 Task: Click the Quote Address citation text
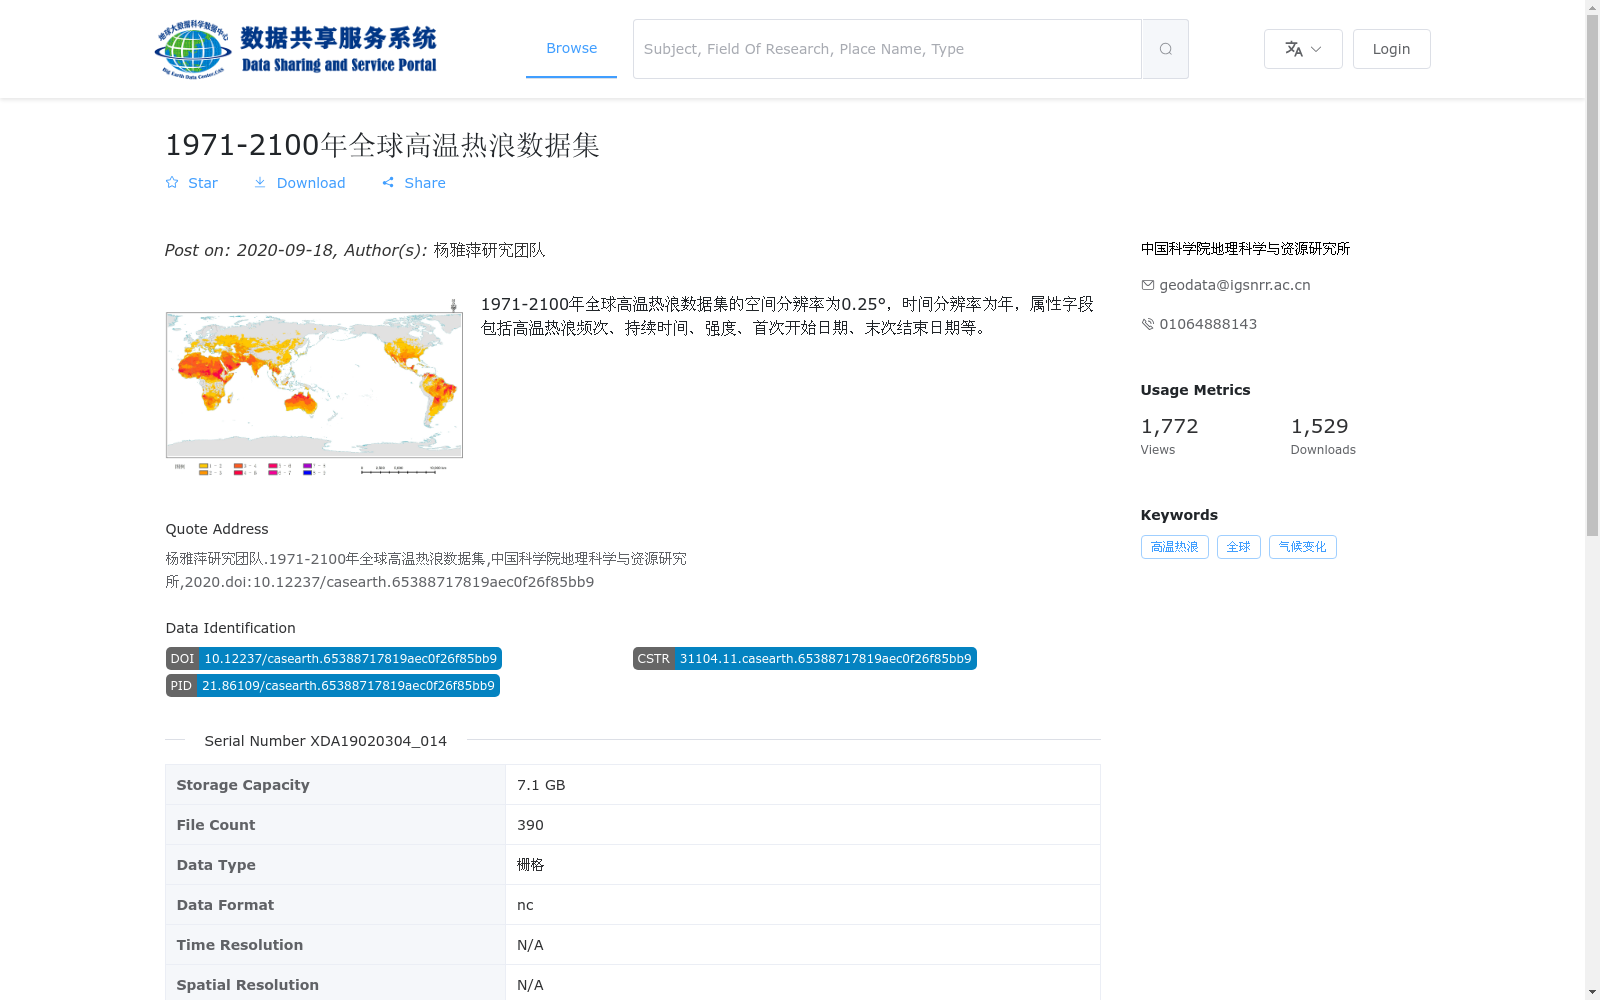[x=426, y=570]
